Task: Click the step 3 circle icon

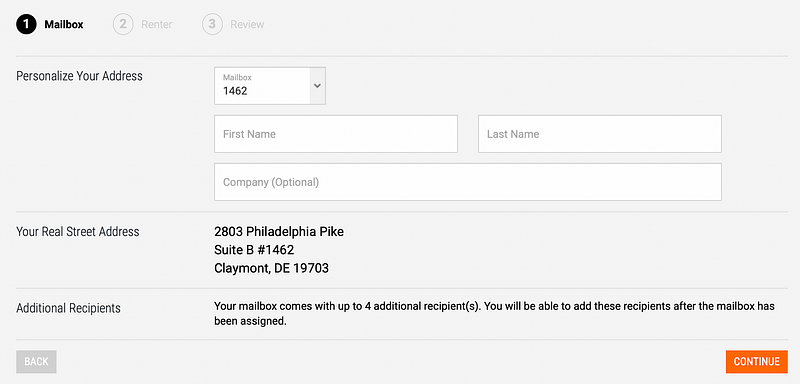Action: (212, 24)
